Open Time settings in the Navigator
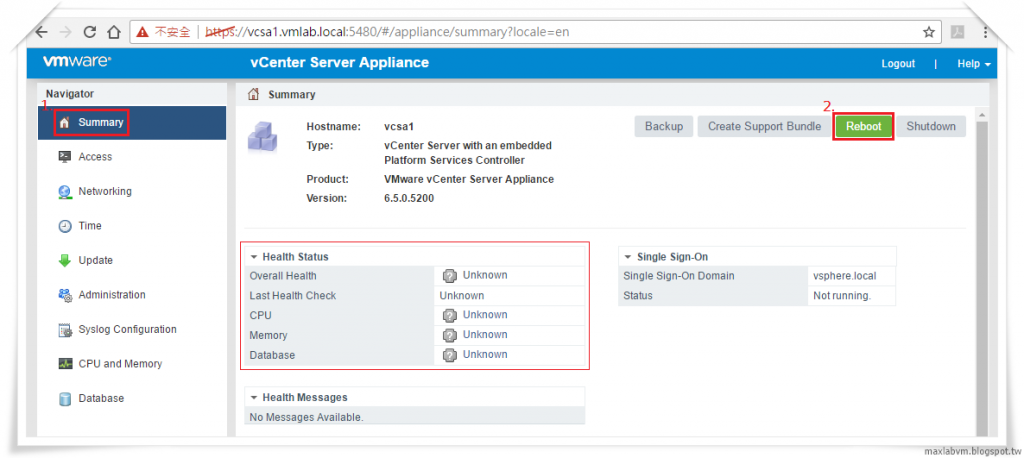This screenshot has height=458, width=1024. pos(90,226)
